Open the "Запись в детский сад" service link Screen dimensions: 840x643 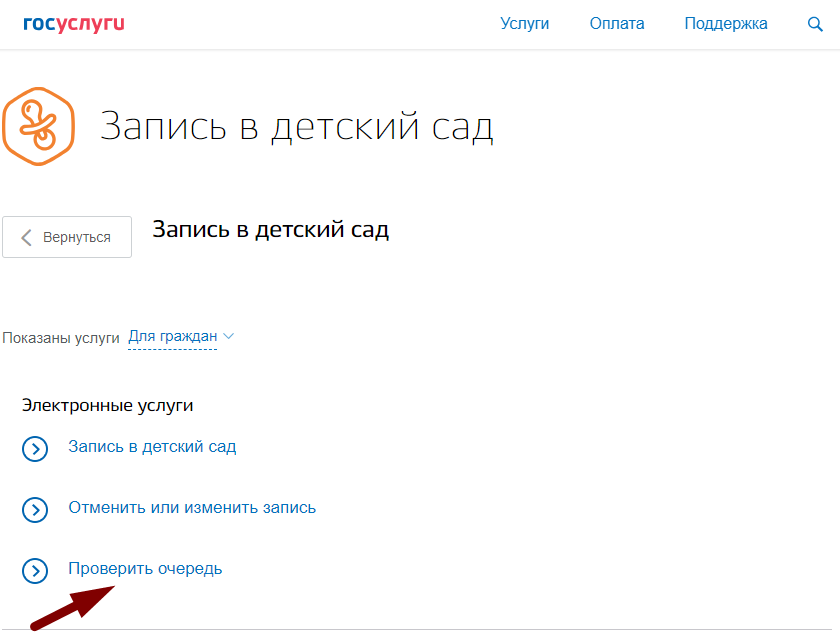(x=152, y=447)
